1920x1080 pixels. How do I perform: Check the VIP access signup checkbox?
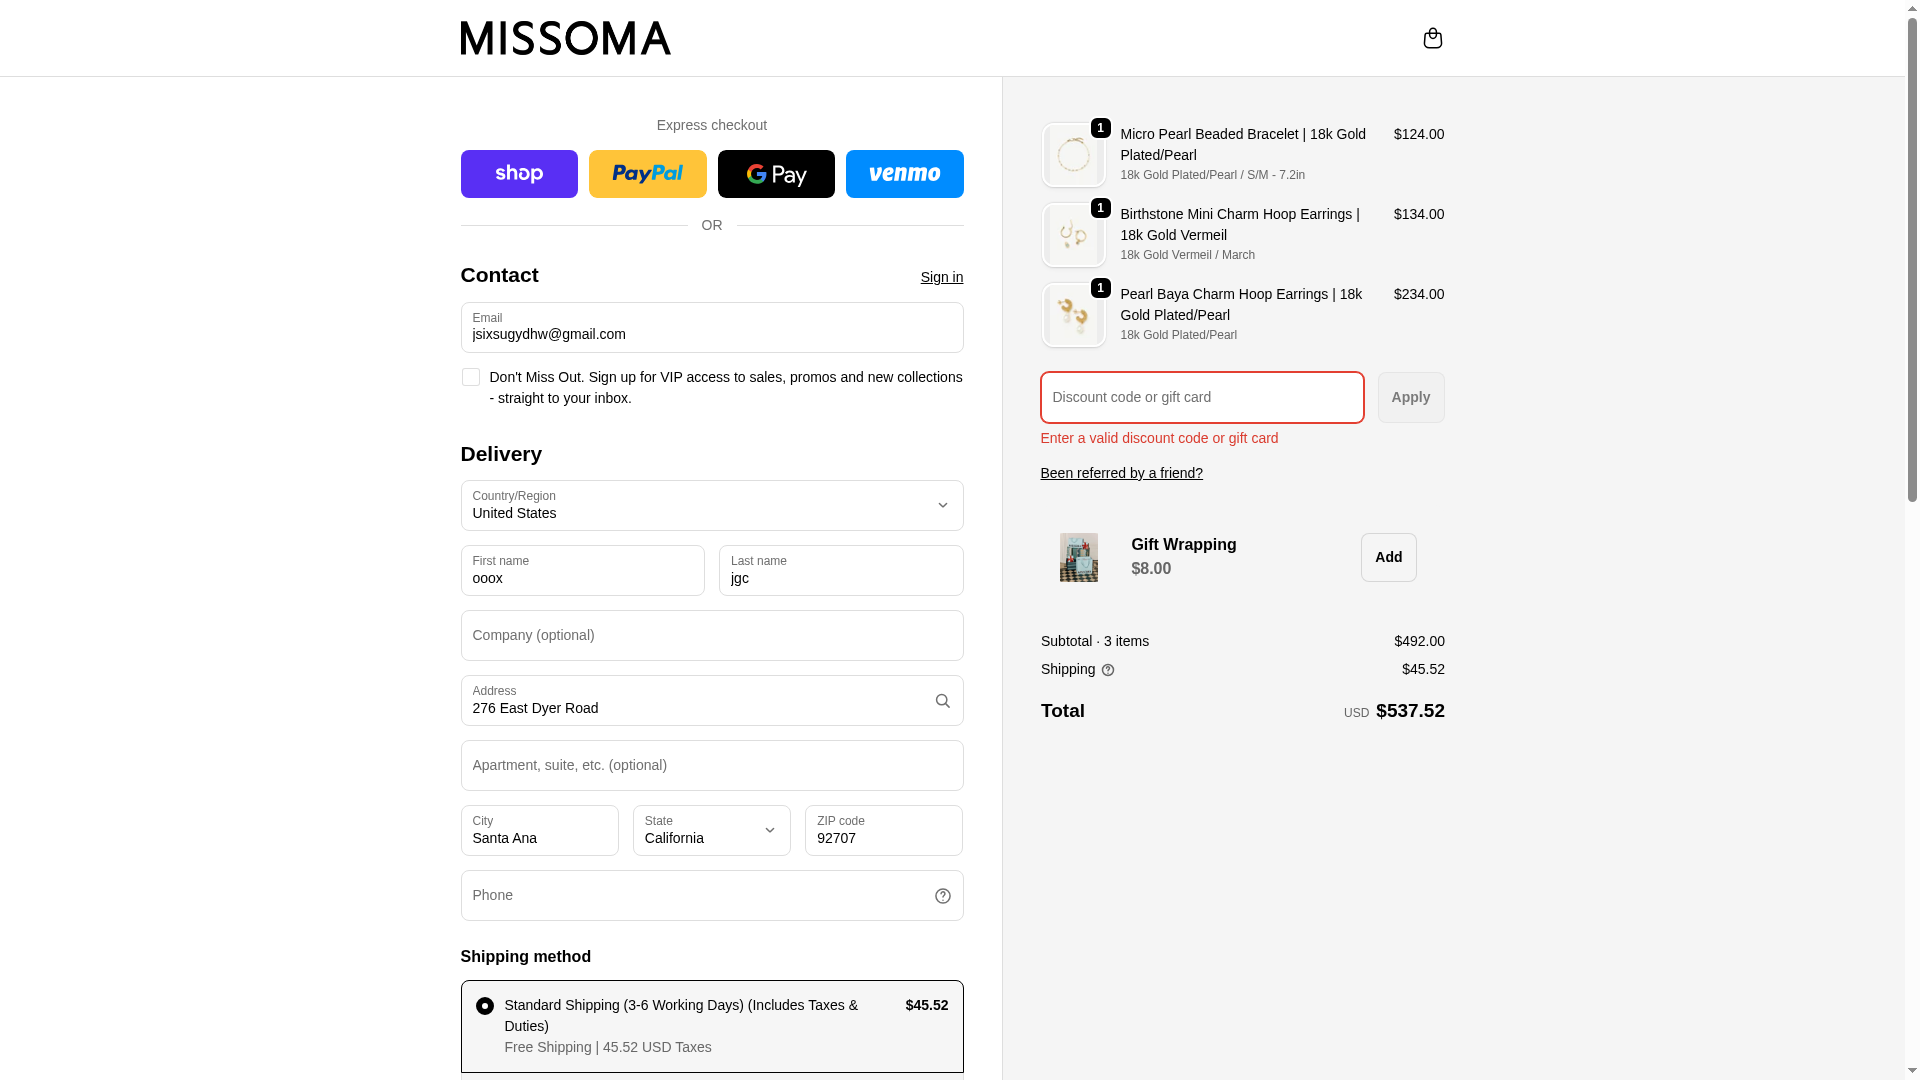point(471,377)
